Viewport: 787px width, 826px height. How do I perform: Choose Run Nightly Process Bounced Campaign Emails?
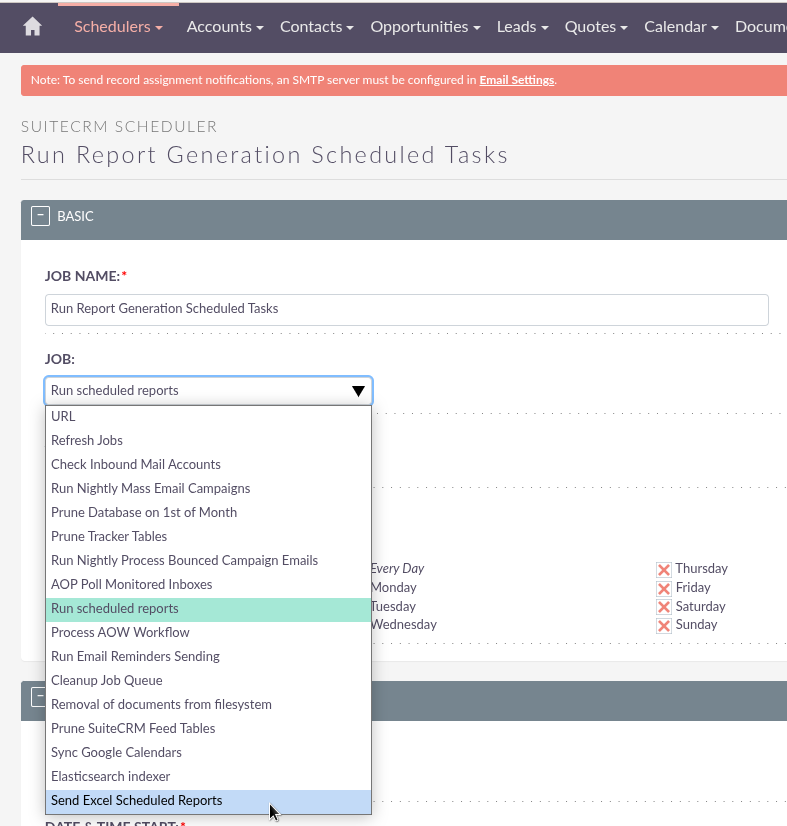coord(208,560)
